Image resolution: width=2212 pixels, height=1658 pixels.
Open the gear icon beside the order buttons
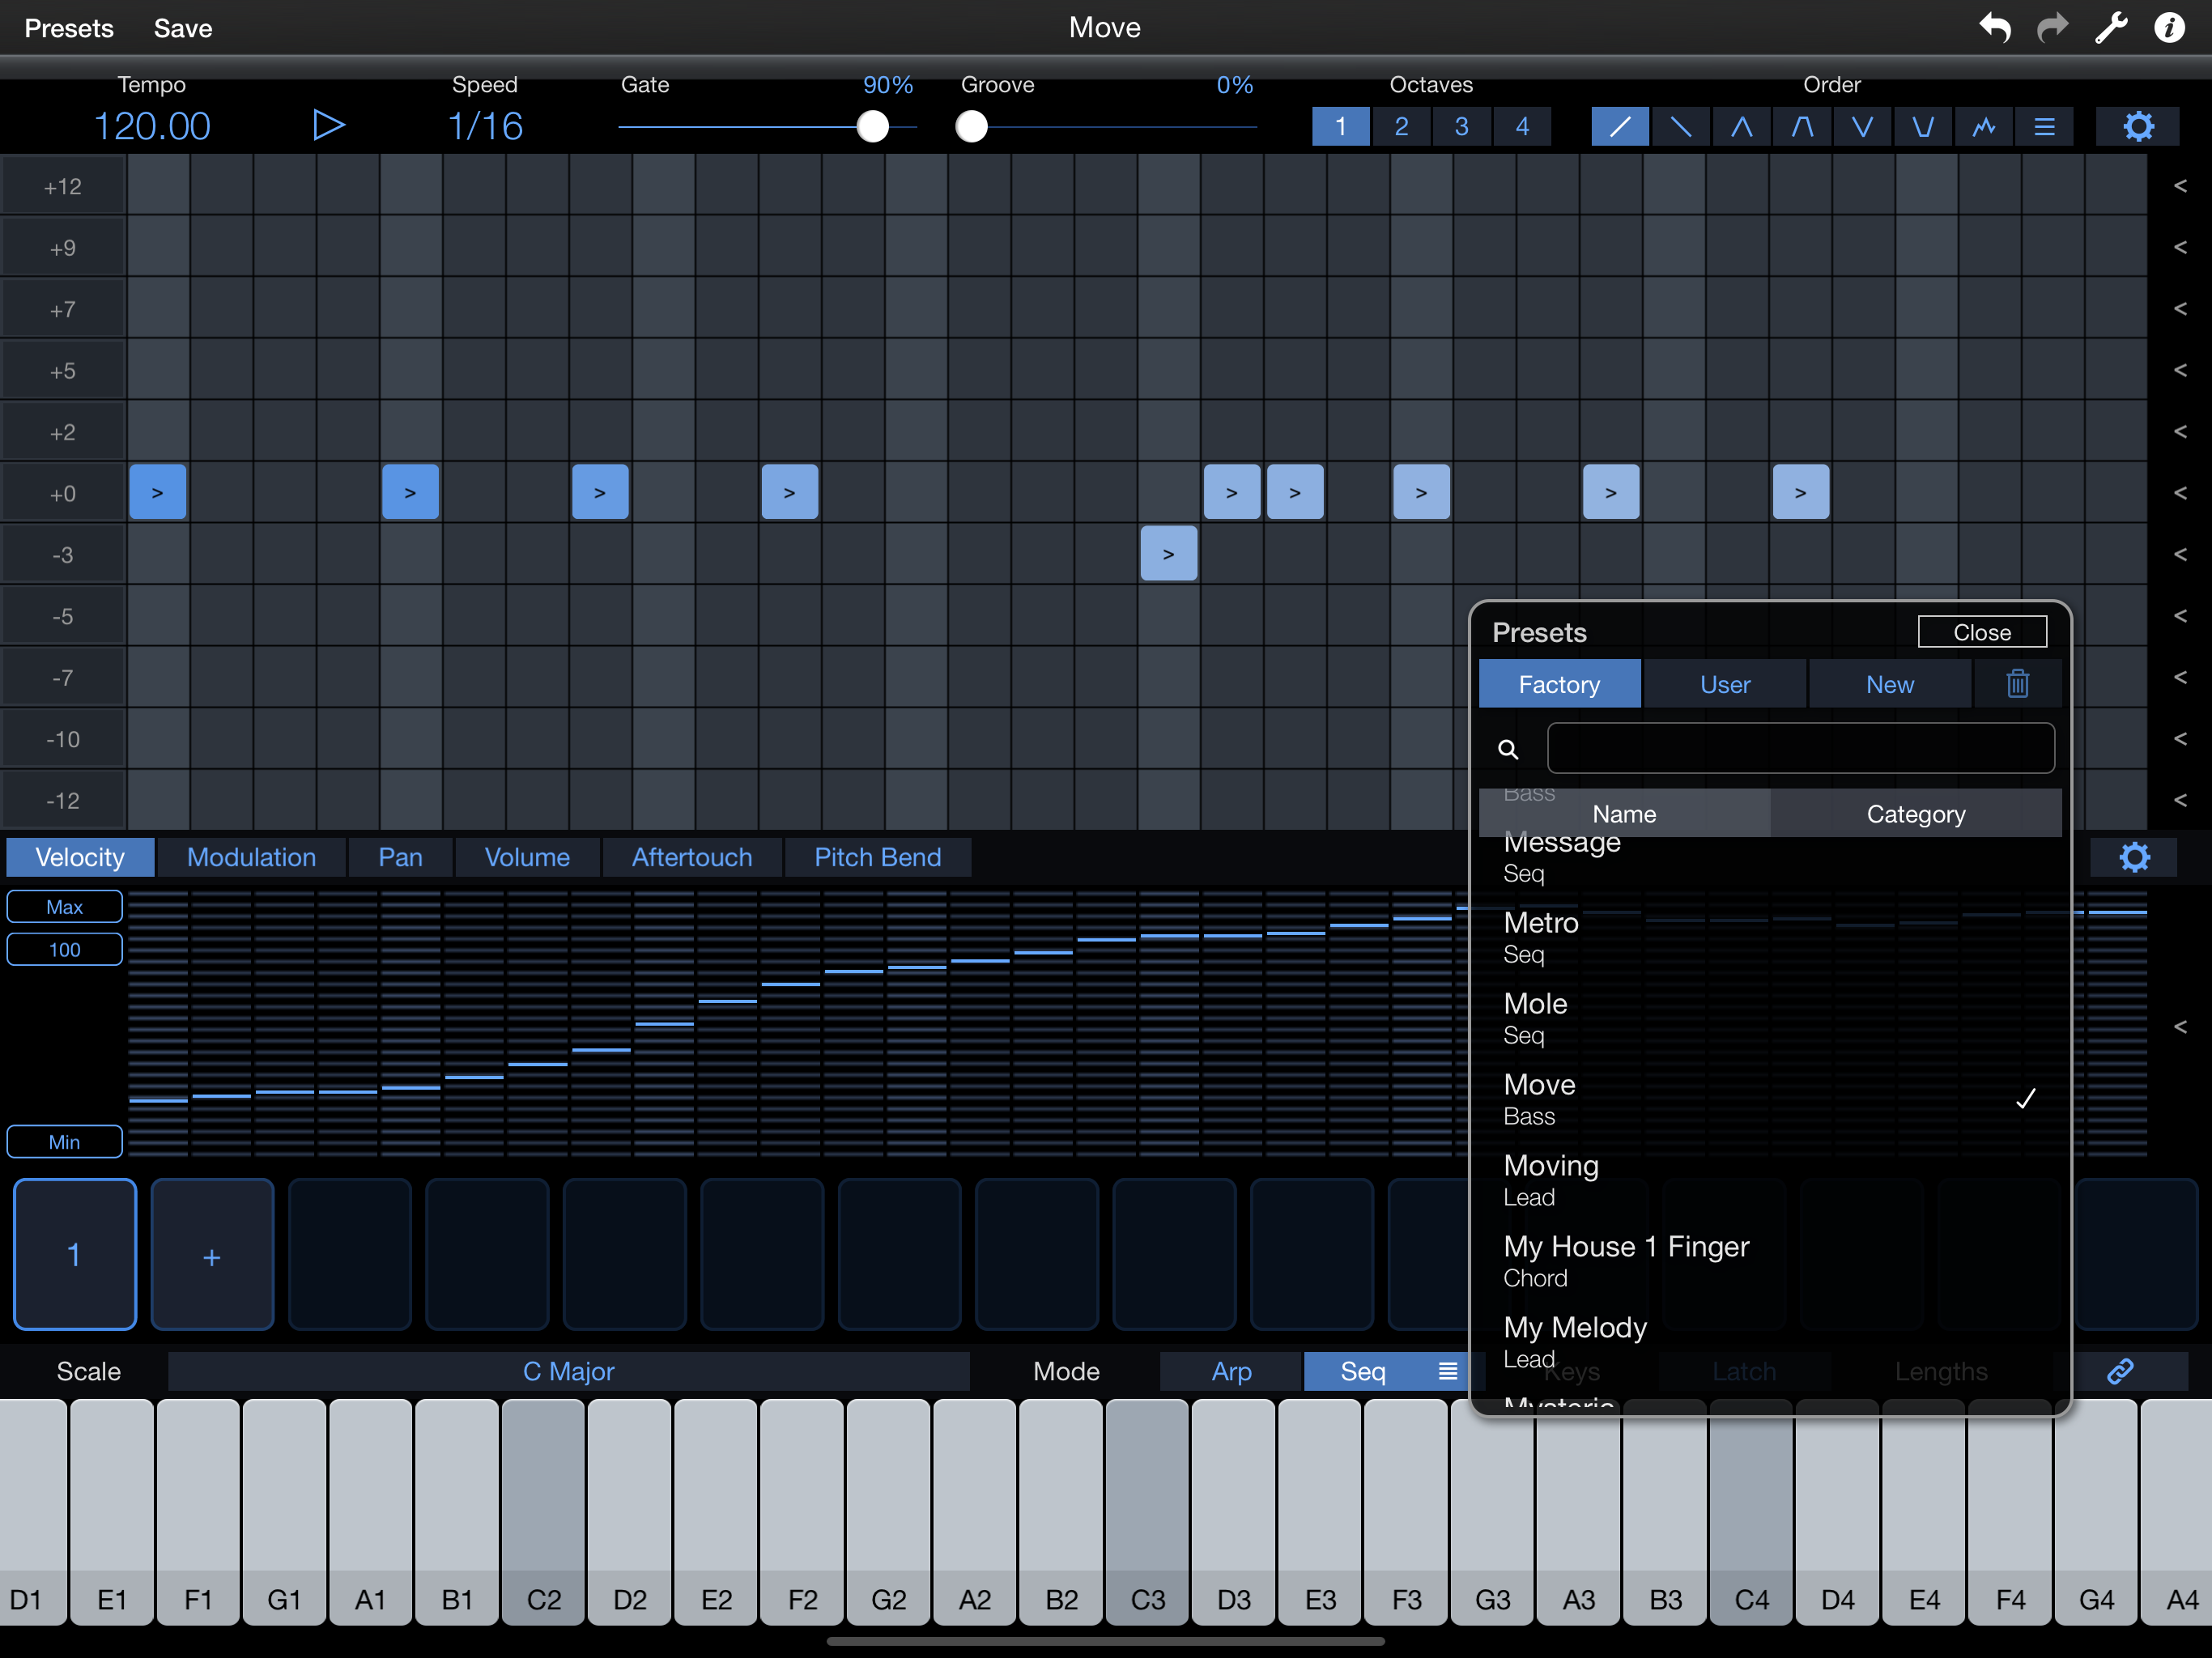[2138, 127]
